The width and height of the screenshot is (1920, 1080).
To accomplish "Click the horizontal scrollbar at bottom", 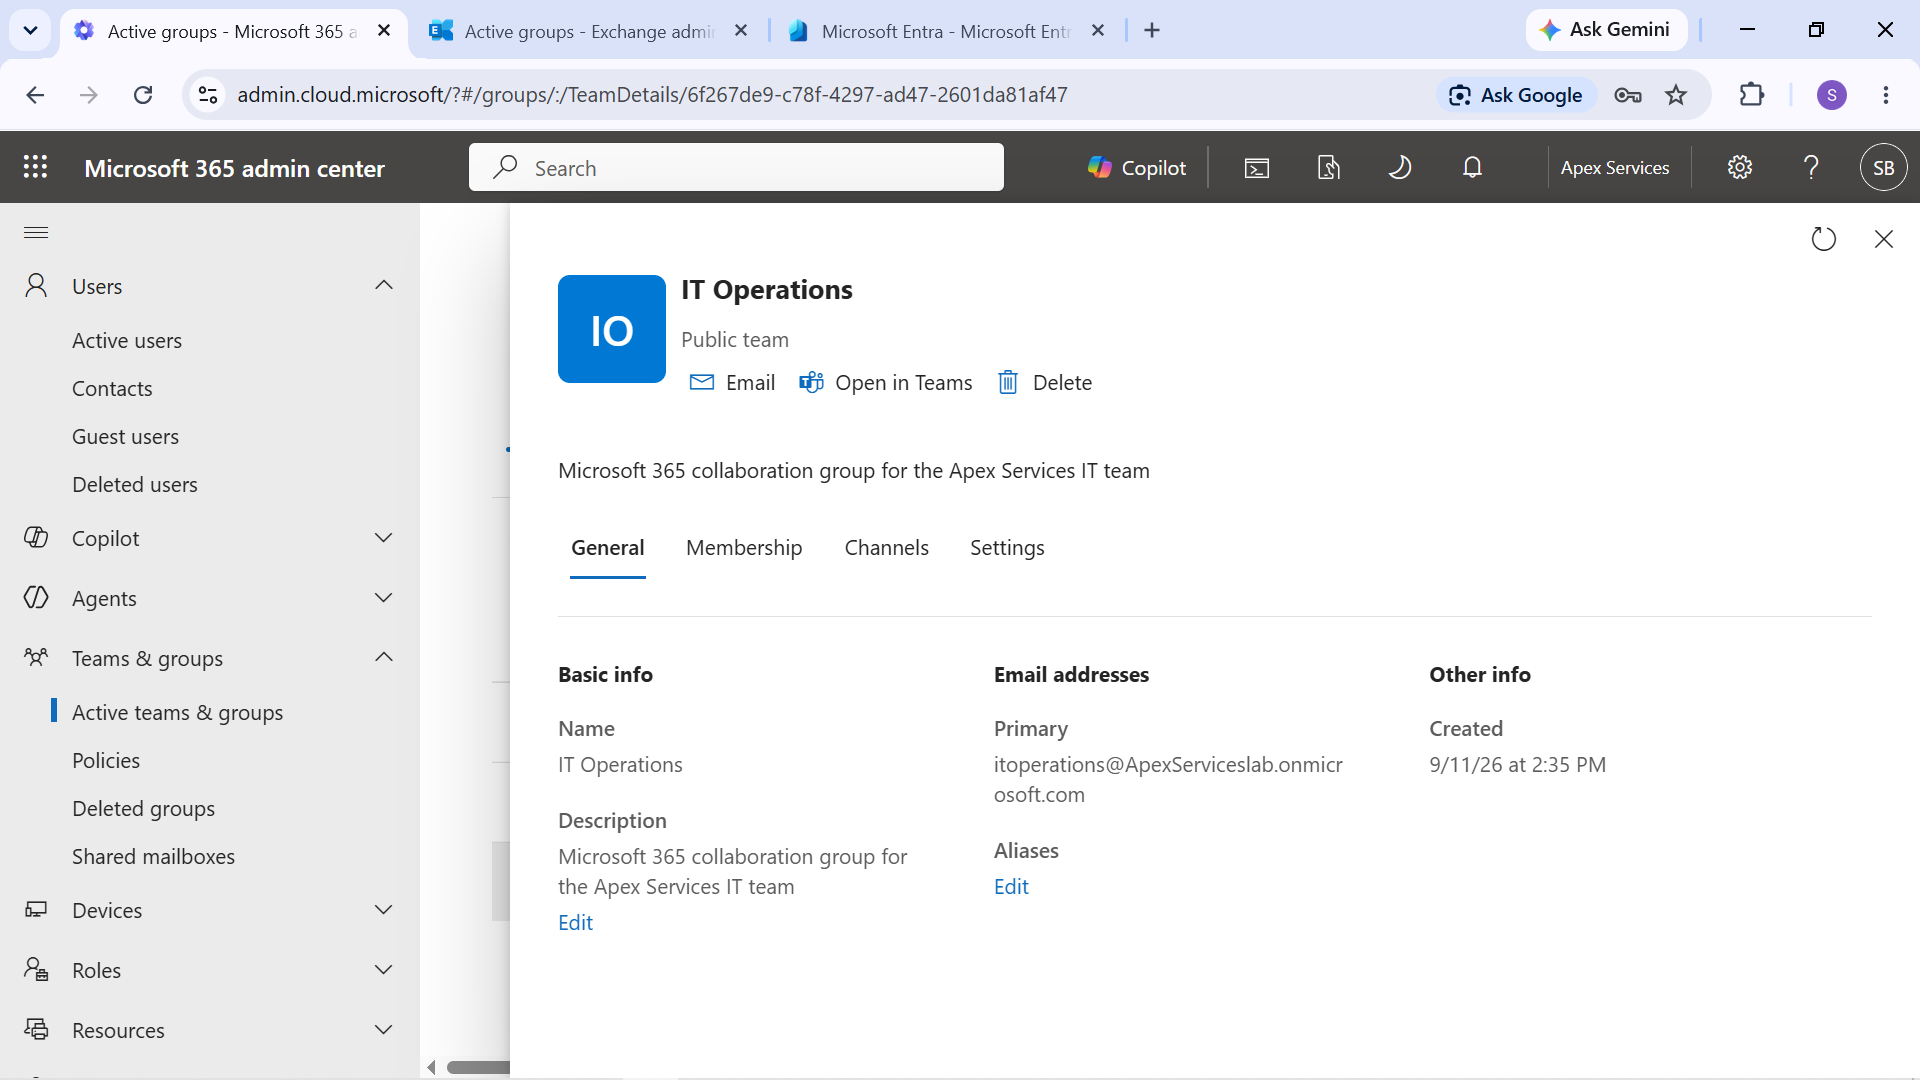I will 478,1067.
